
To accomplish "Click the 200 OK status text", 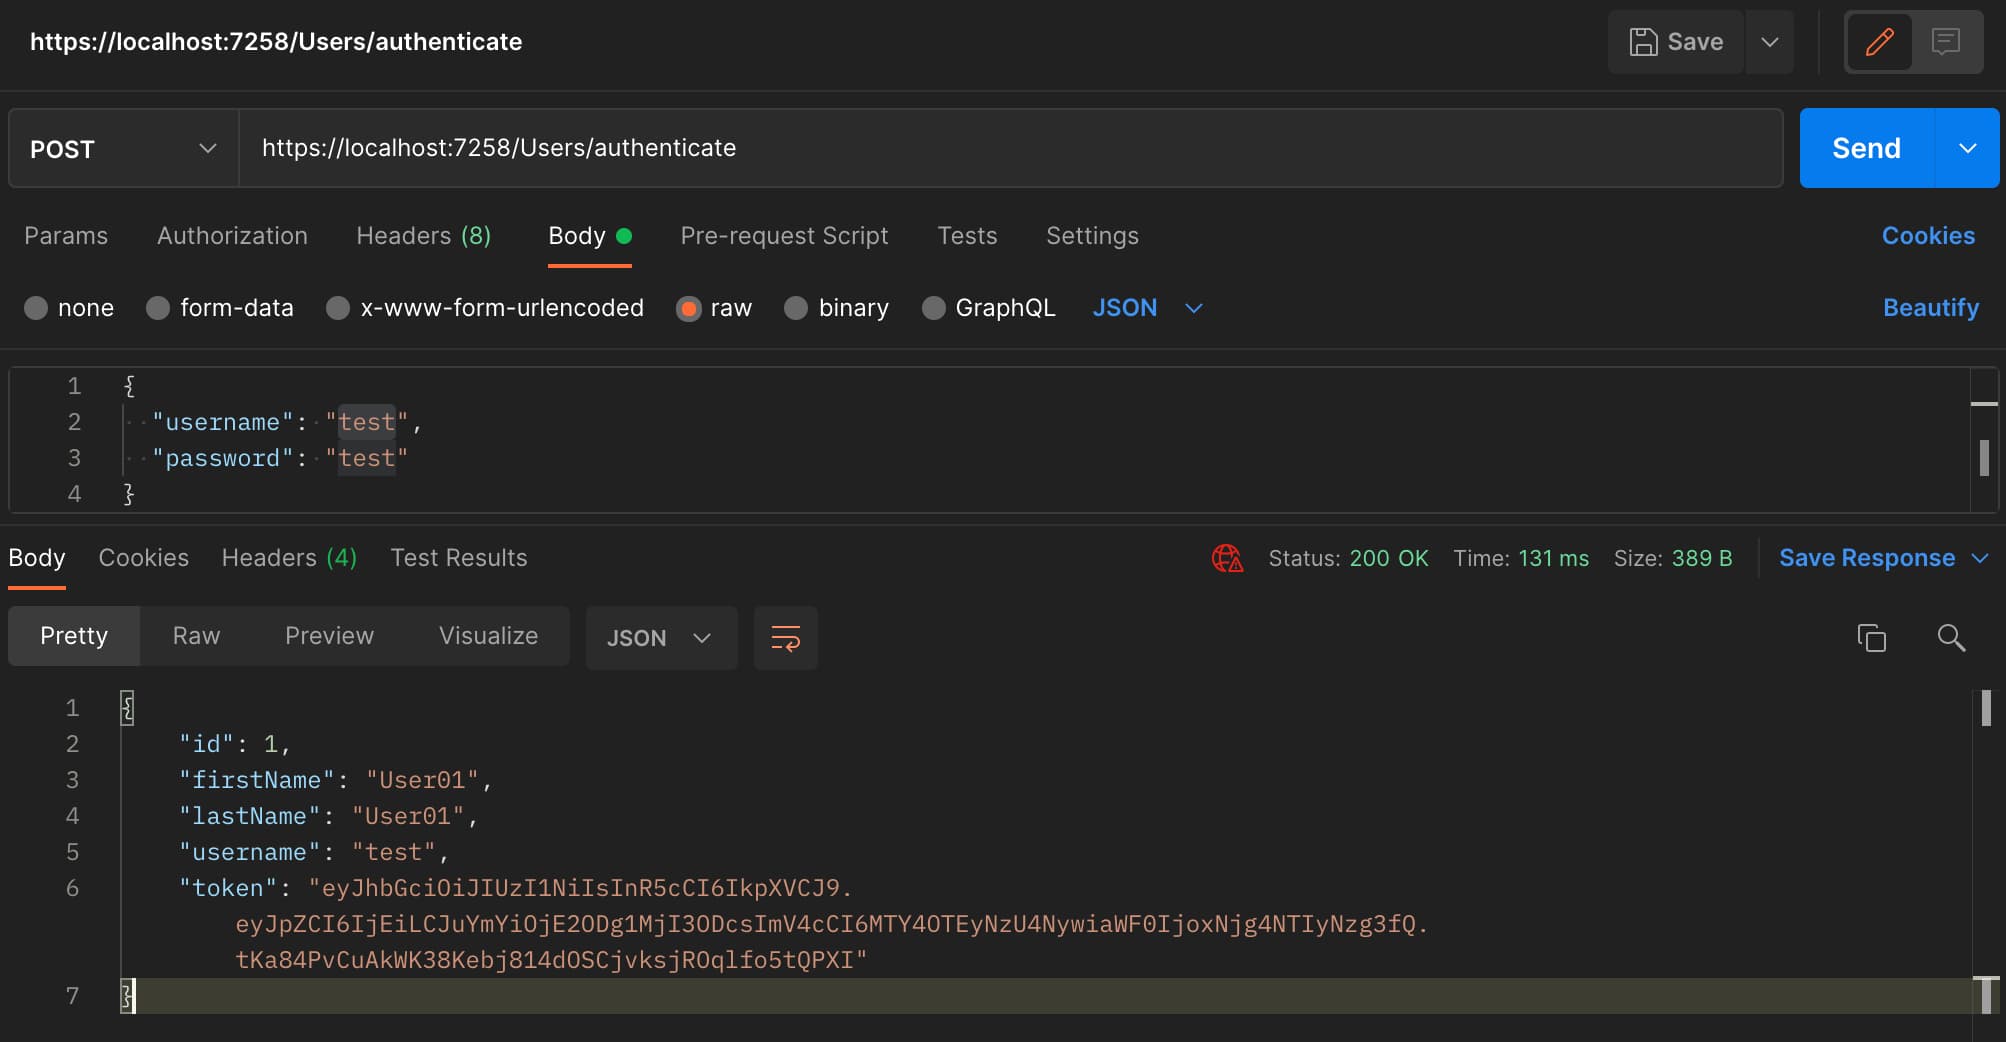I will [x=1389, y=558].
